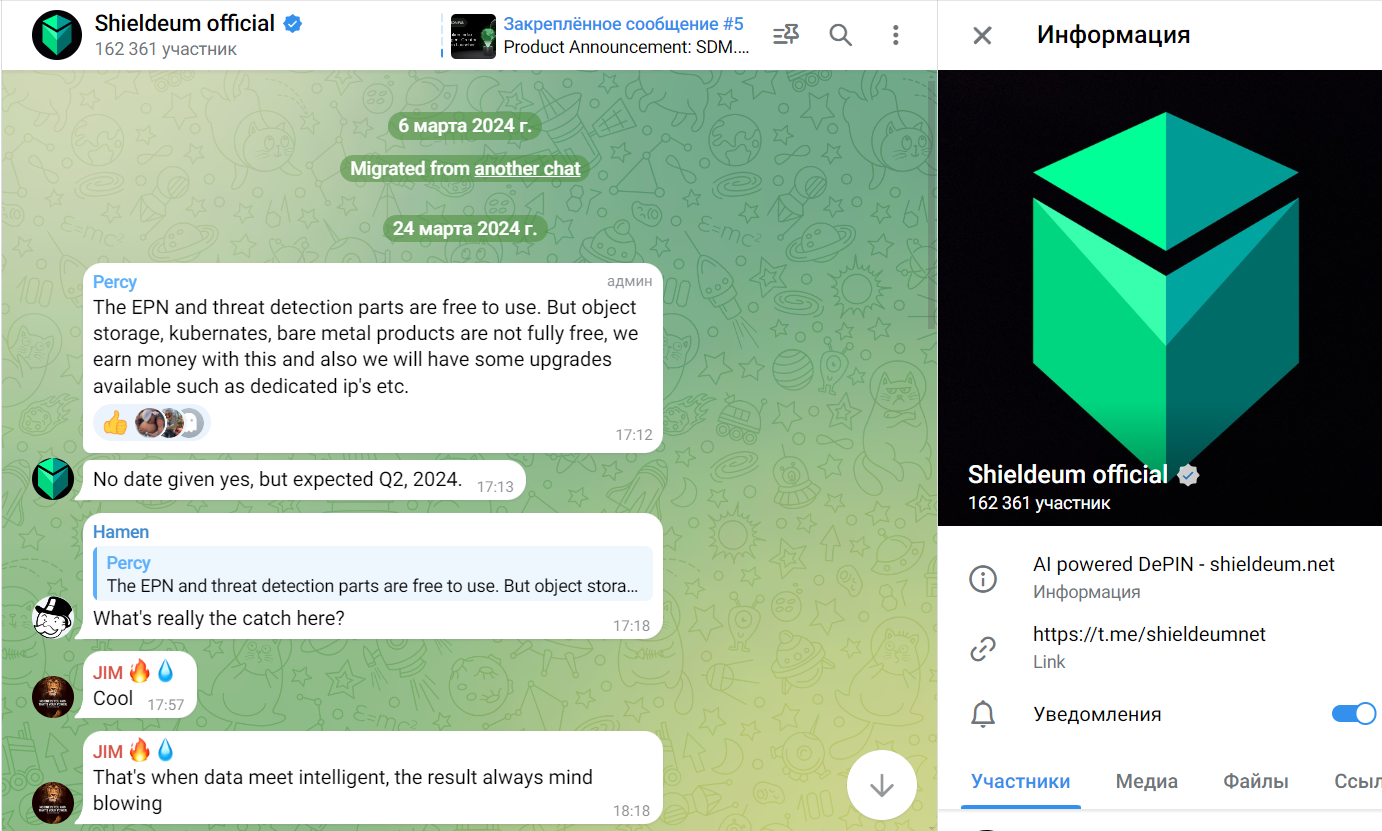1382x831 pixels.
Task: Click Shieldeum avatar beside the Q2 2024 message
Action: pyautogui.click(x=53, y=479)
